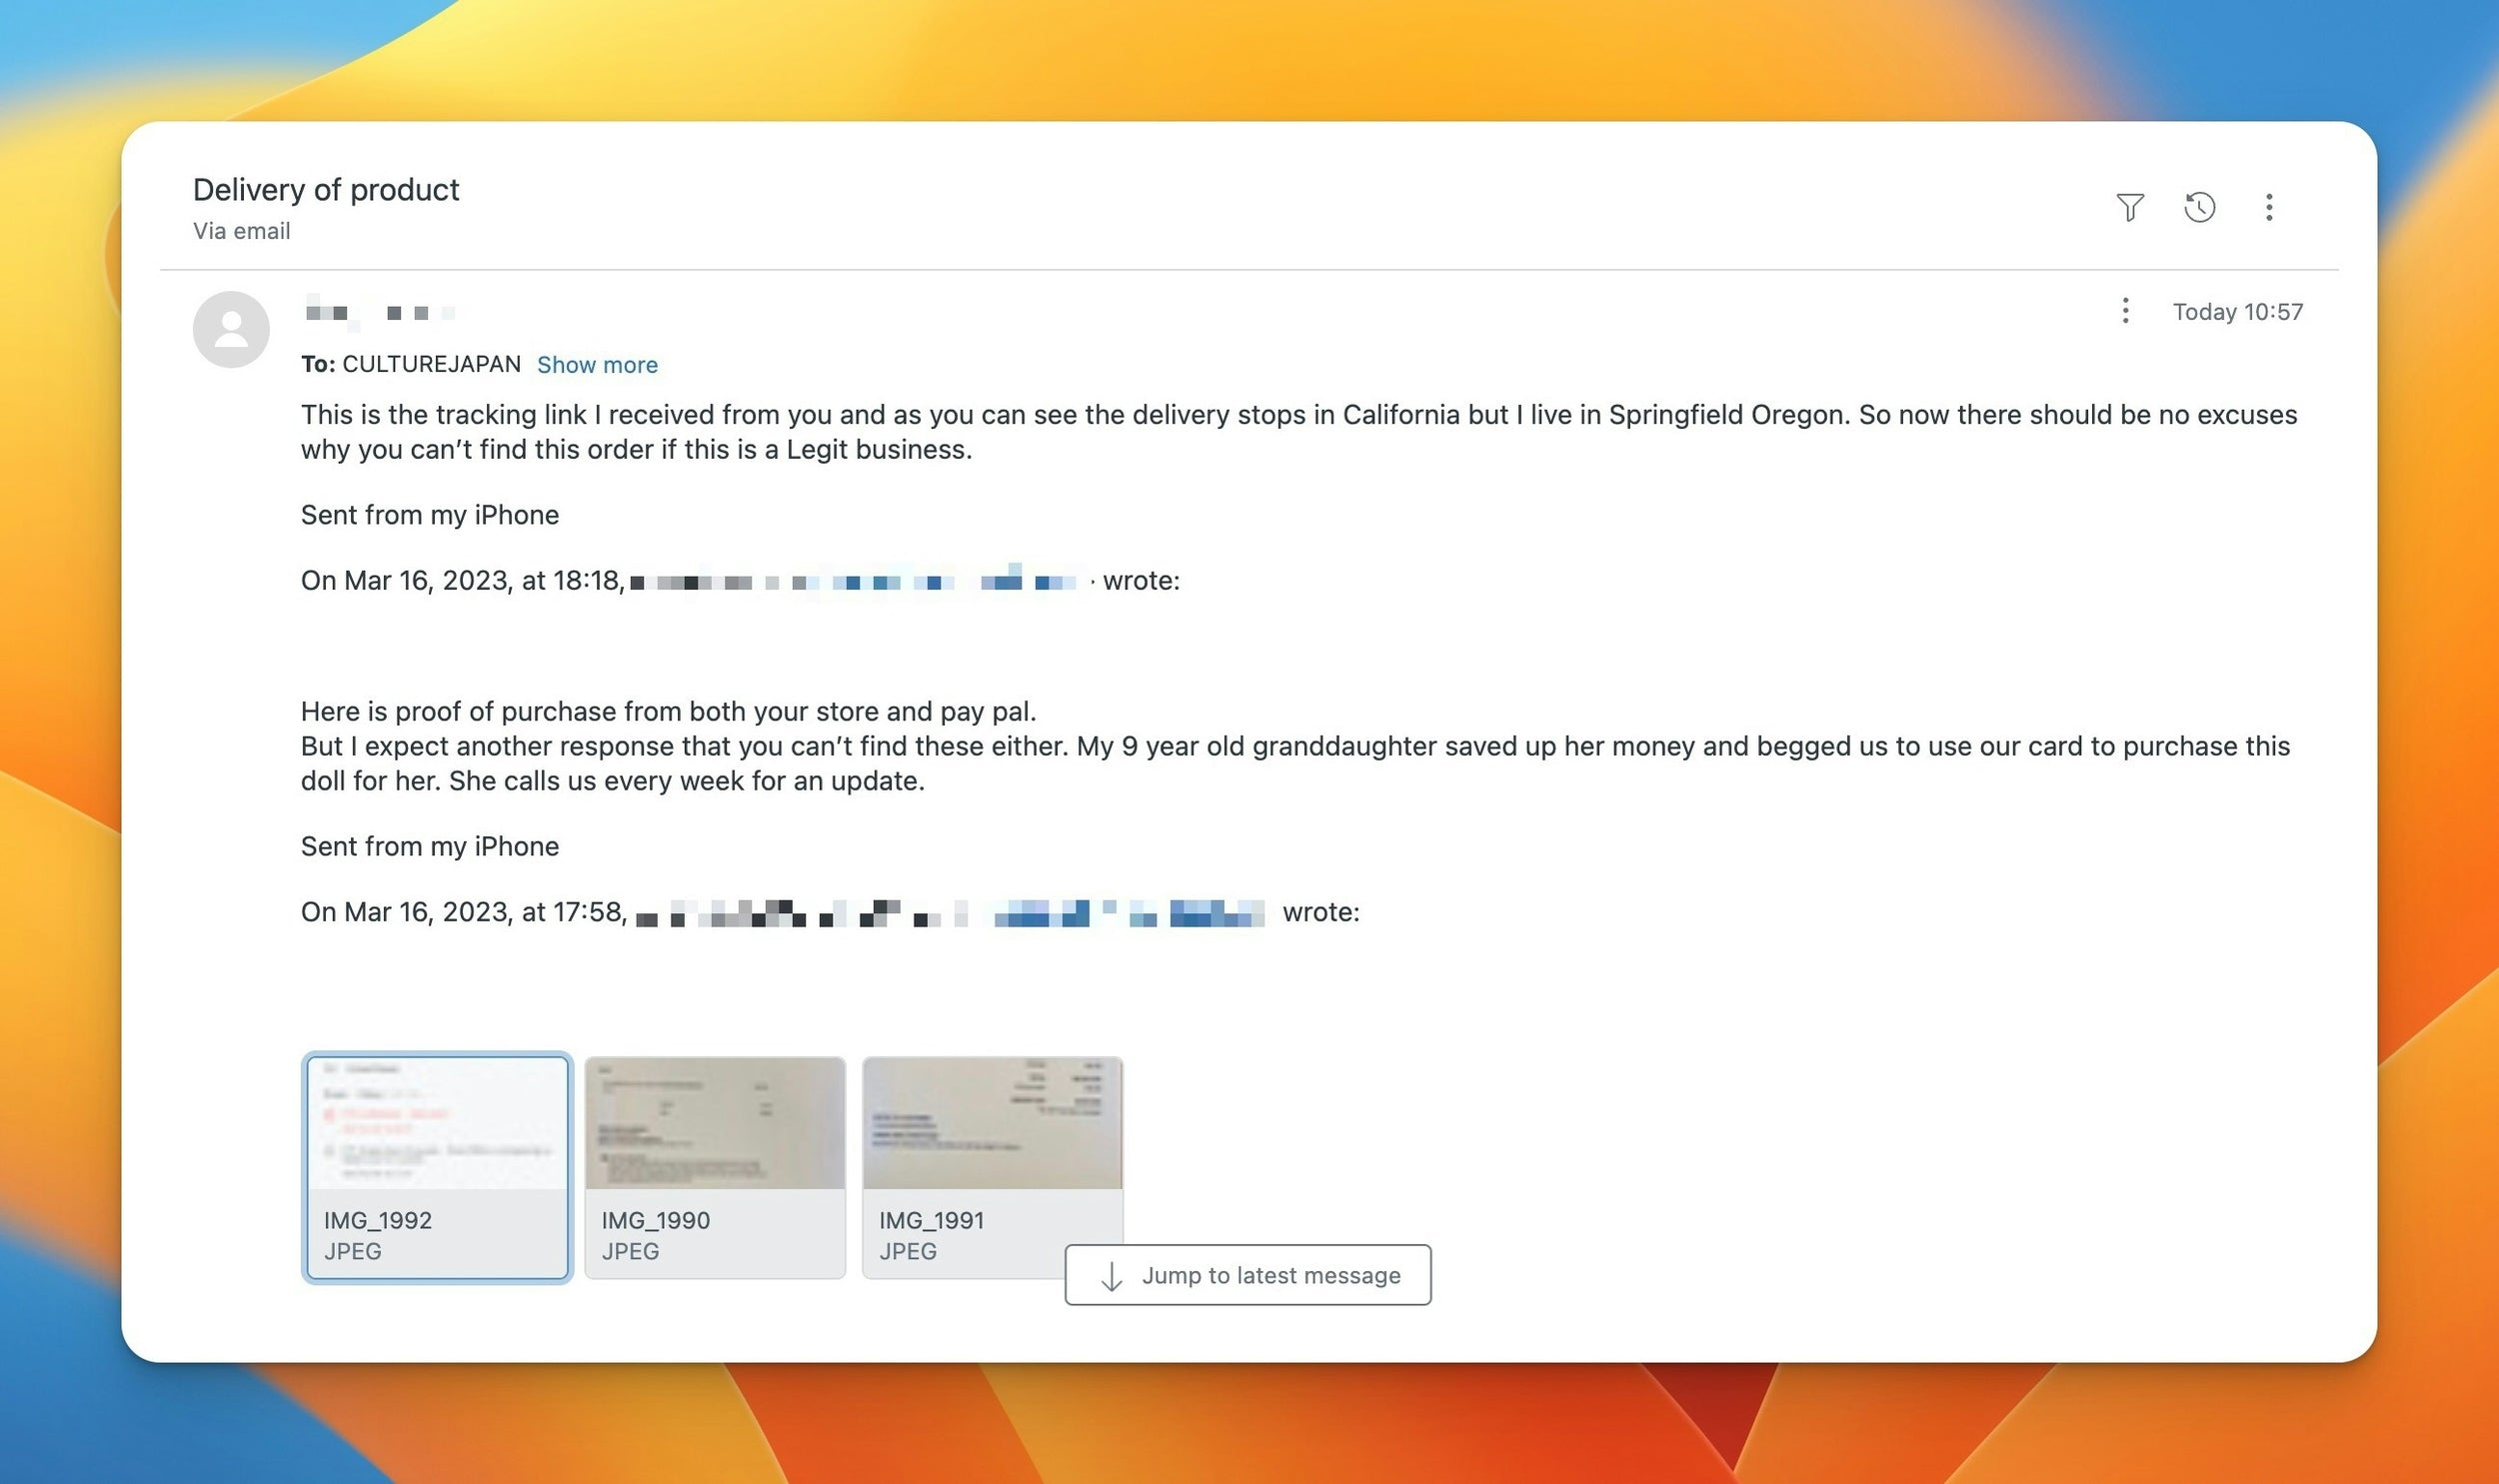The height and width of the screenshot is (1484, 2499).
Task: Click the filter funnel icon
Action: click(2129, 207)
